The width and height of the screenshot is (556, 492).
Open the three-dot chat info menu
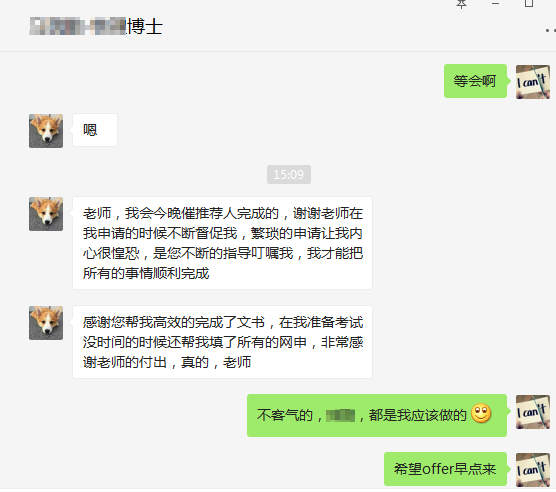pos(551,31)
